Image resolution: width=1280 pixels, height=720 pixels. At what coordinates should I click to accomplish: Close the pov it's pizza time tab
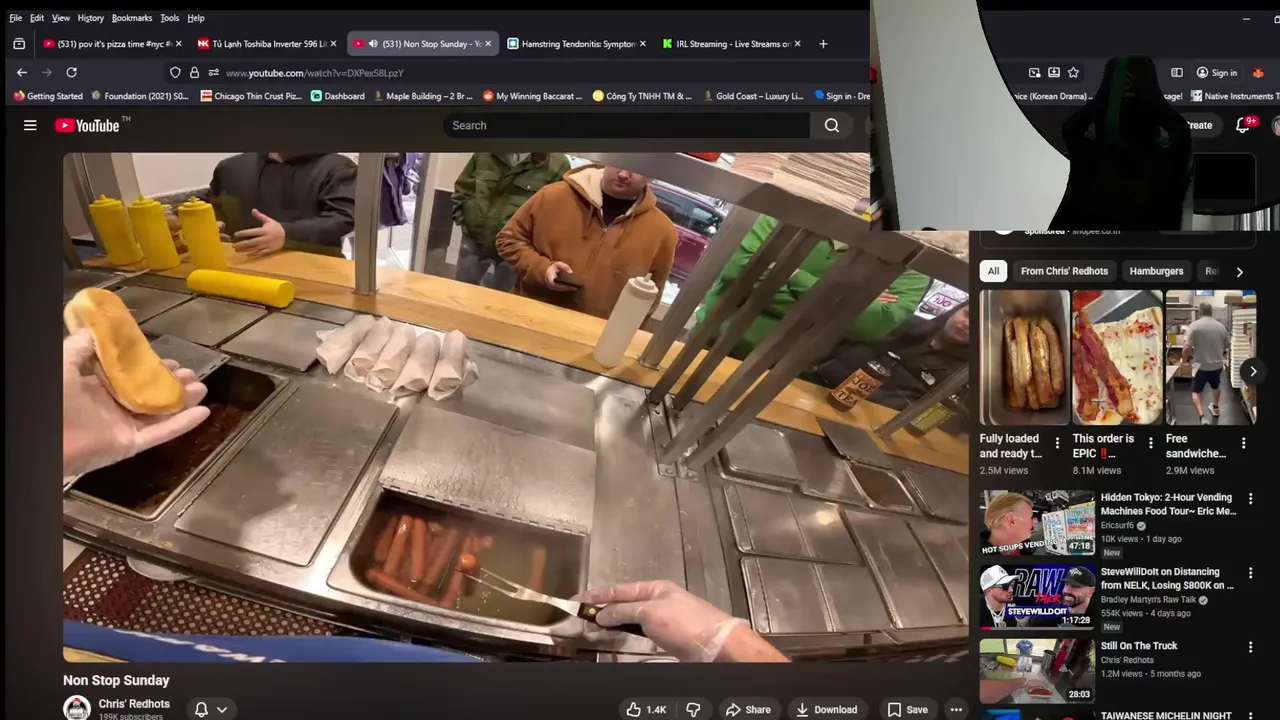tap(178, 44)
